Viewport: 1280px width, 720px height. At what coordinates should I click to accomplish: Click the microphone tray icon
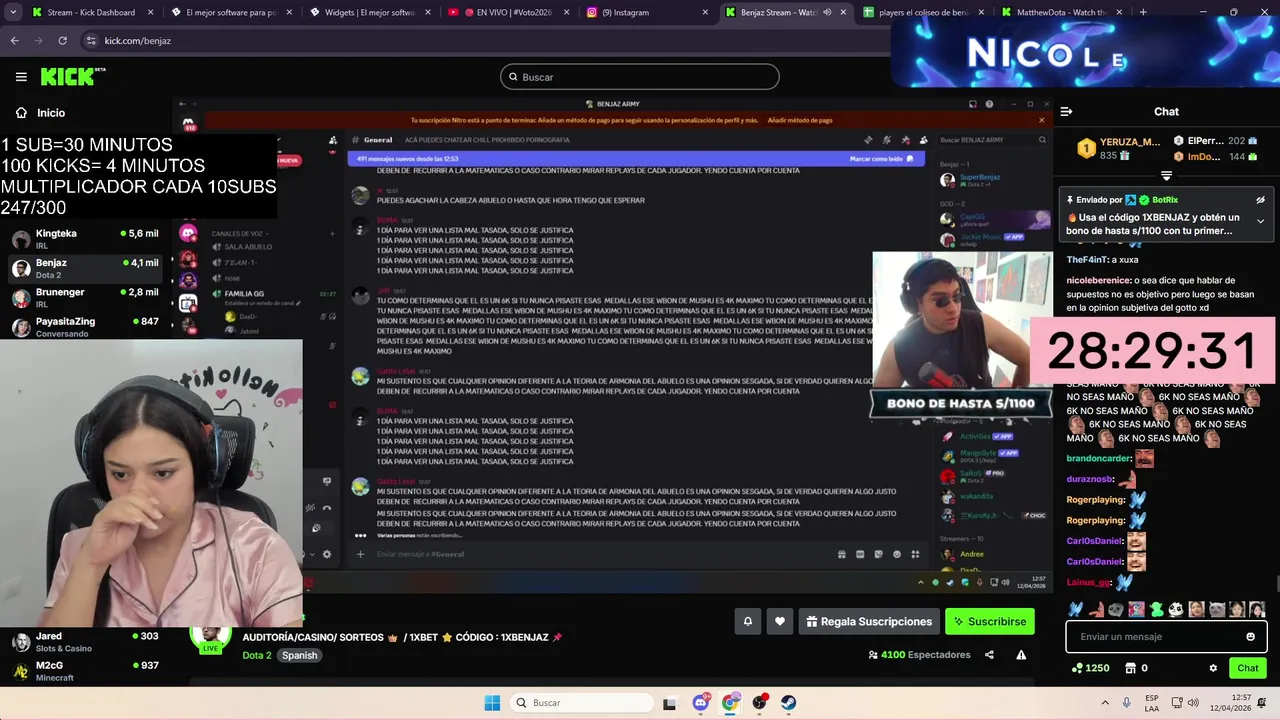[1127, 703]
